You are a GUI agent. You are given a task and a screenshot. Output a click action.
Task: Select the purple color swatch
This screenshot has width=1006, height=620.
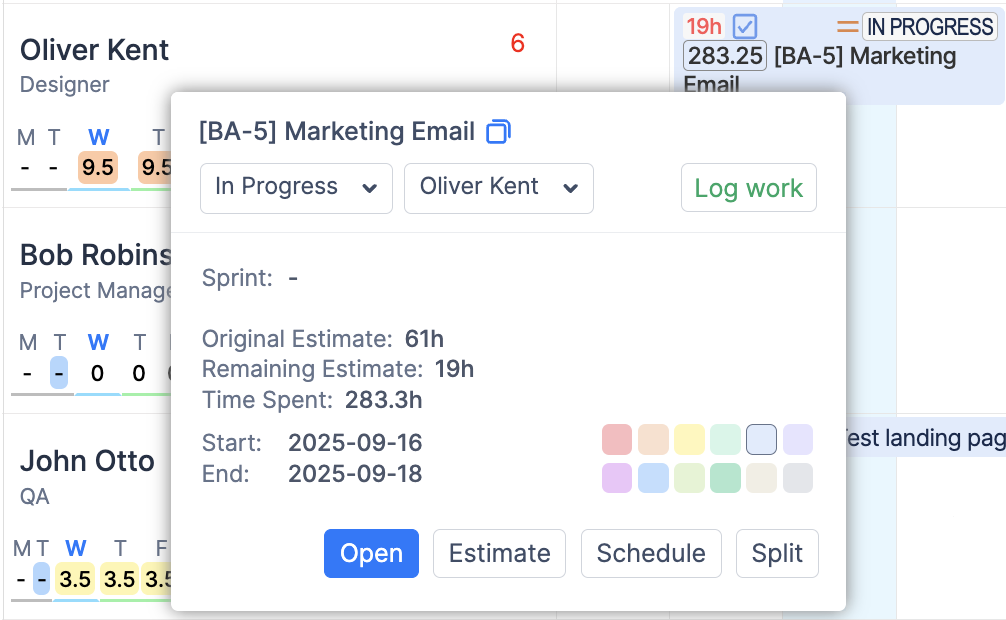click(x=617, y=478)
